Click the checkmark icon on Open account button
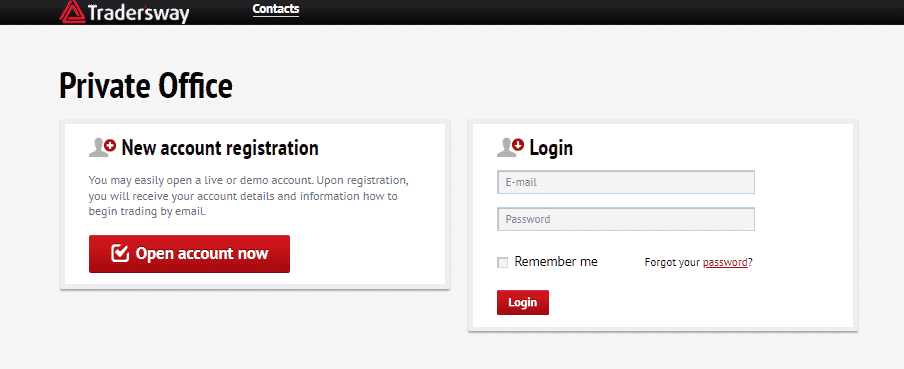This screenshot has width=904, height=369. [x=120, y=253]
